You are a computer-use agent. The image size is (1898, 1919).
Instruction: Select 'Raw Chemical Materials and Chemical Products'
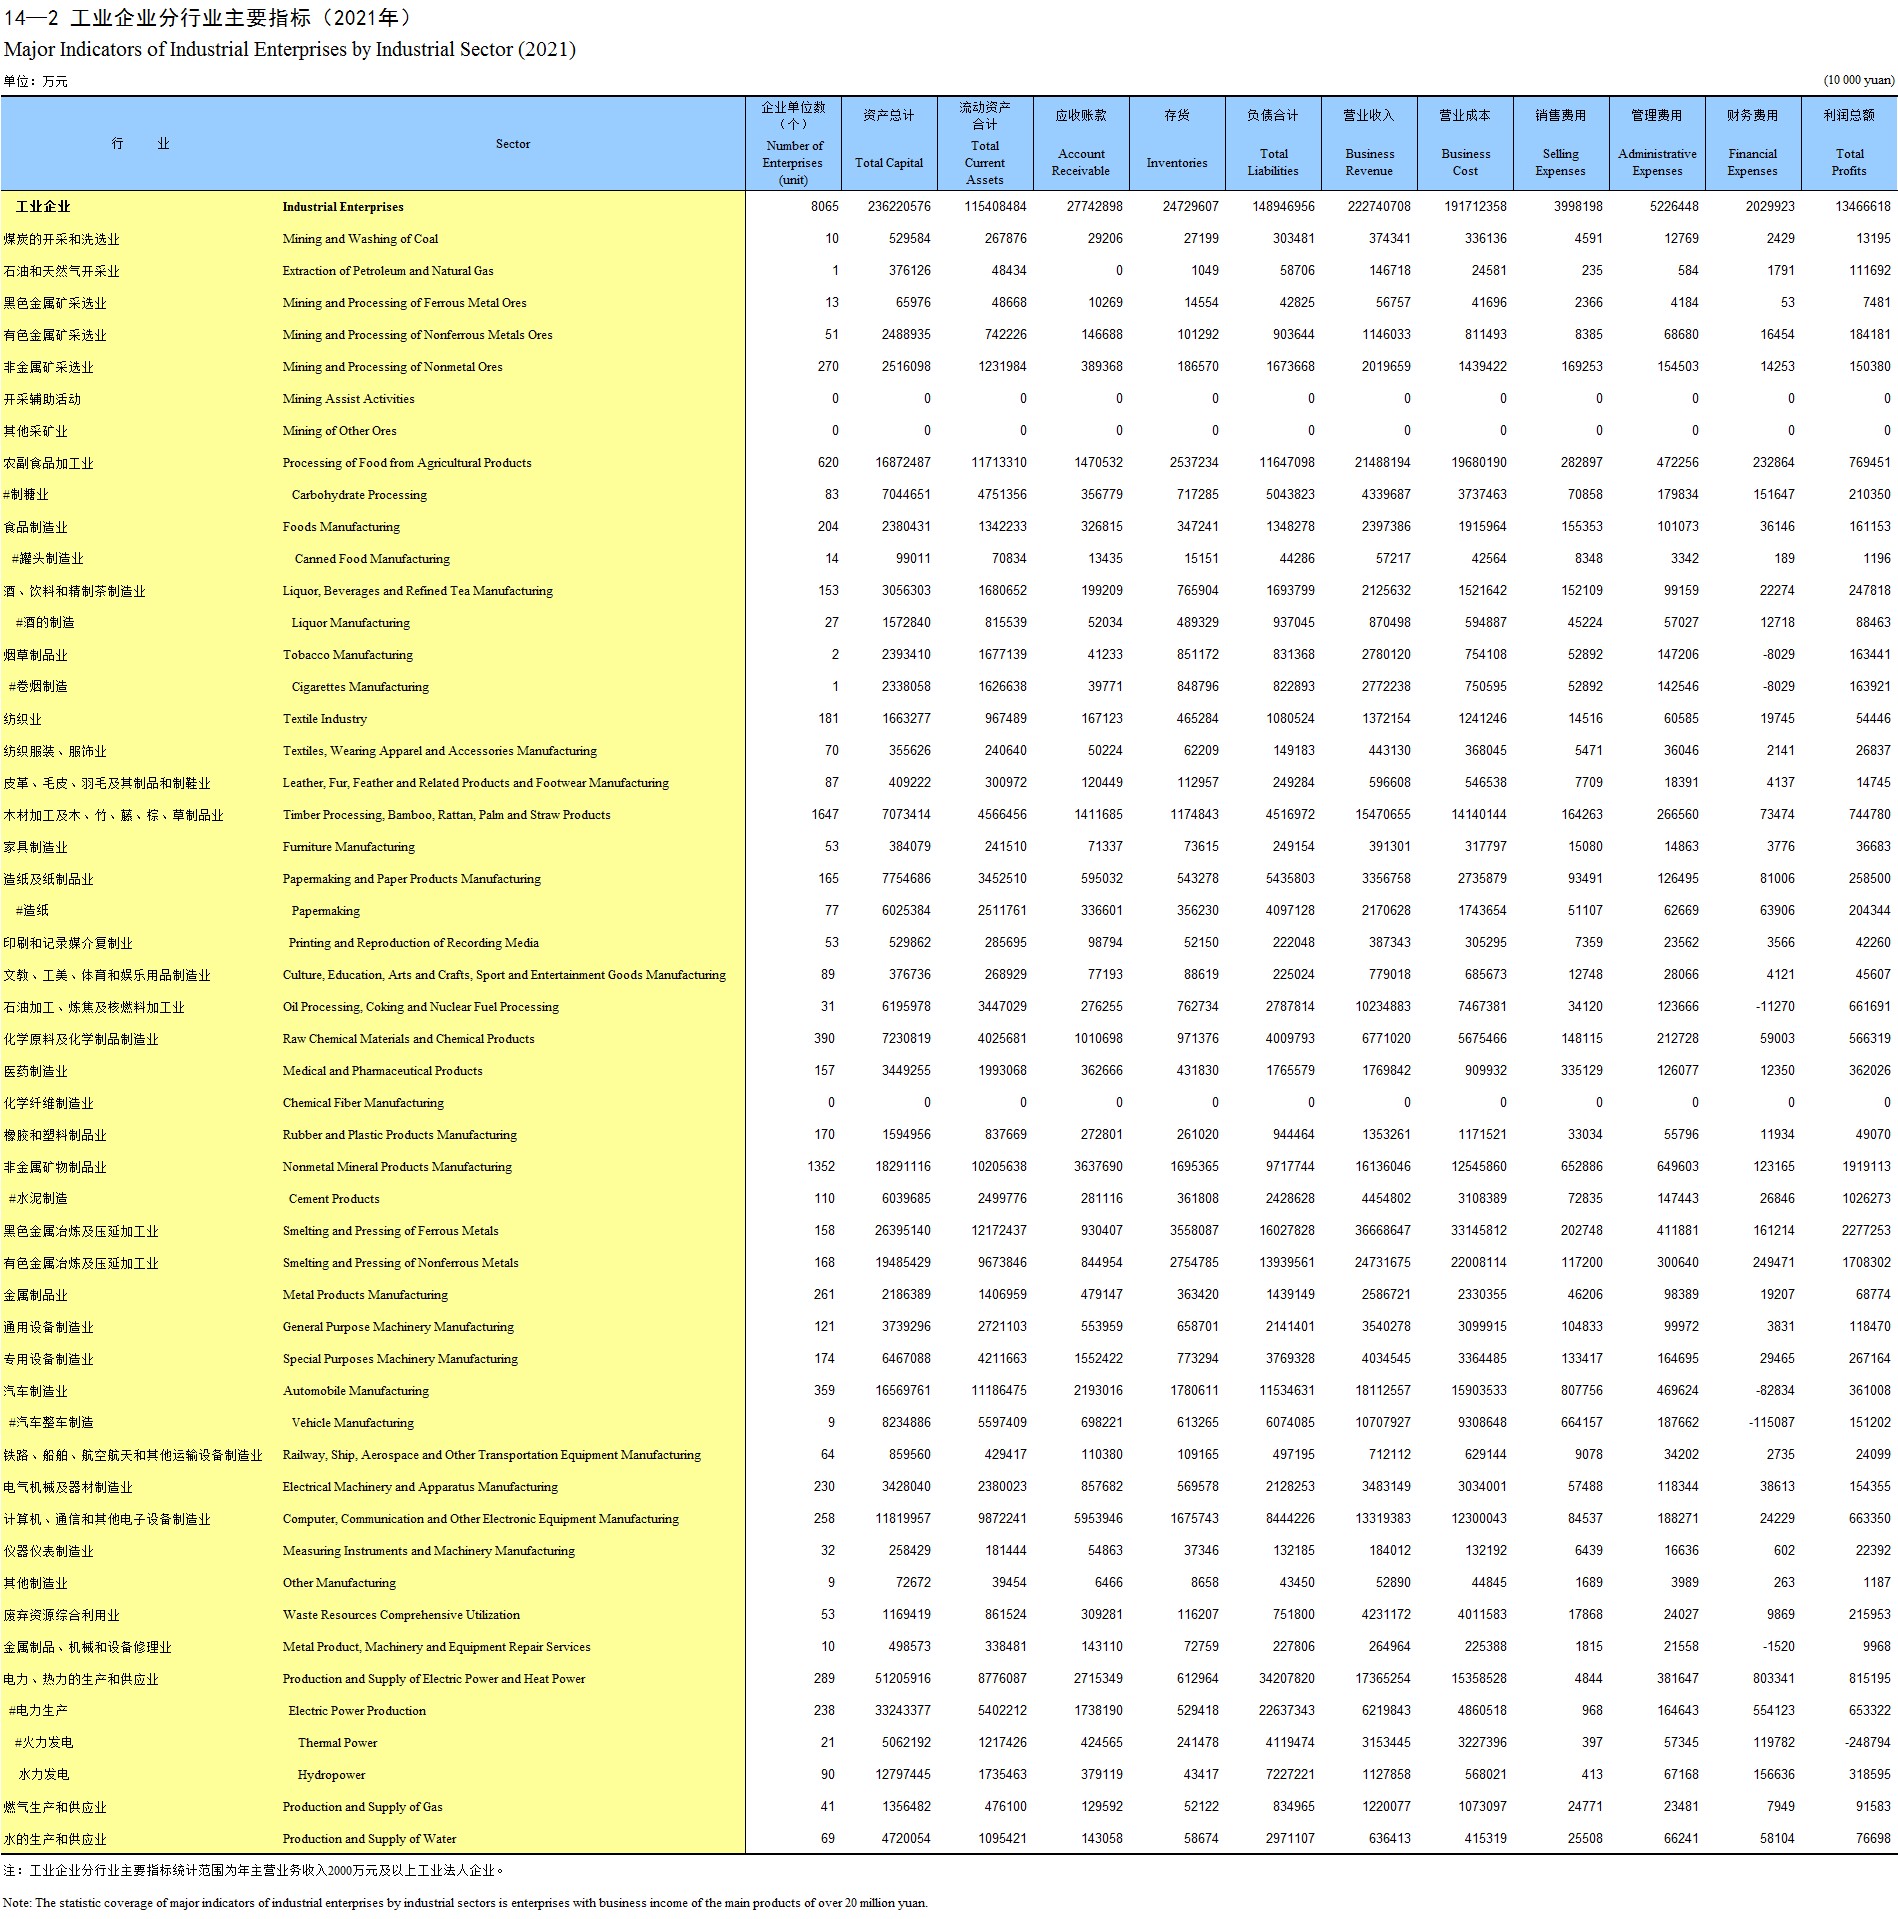[408, 1039]
